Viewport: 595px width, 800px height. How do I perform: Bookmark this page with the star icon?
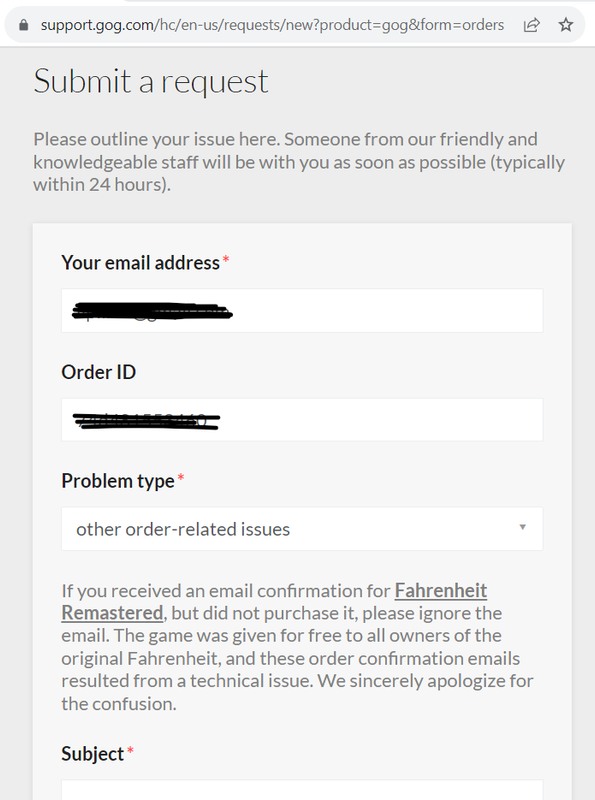pos(566,25)
